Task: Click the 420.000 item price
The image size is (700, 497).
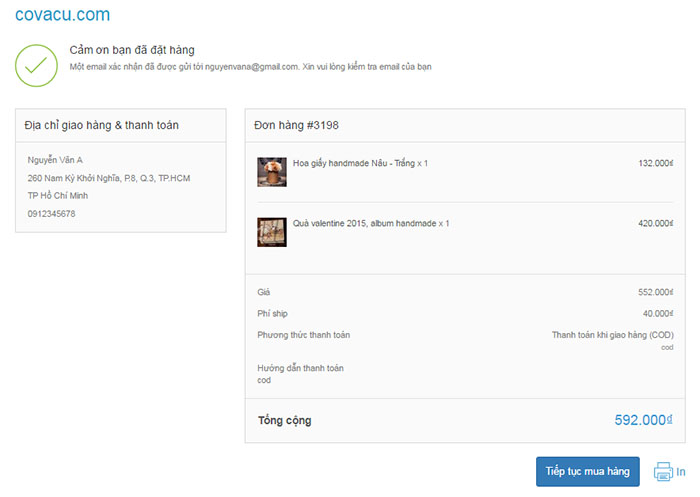Action: [655, 223]
